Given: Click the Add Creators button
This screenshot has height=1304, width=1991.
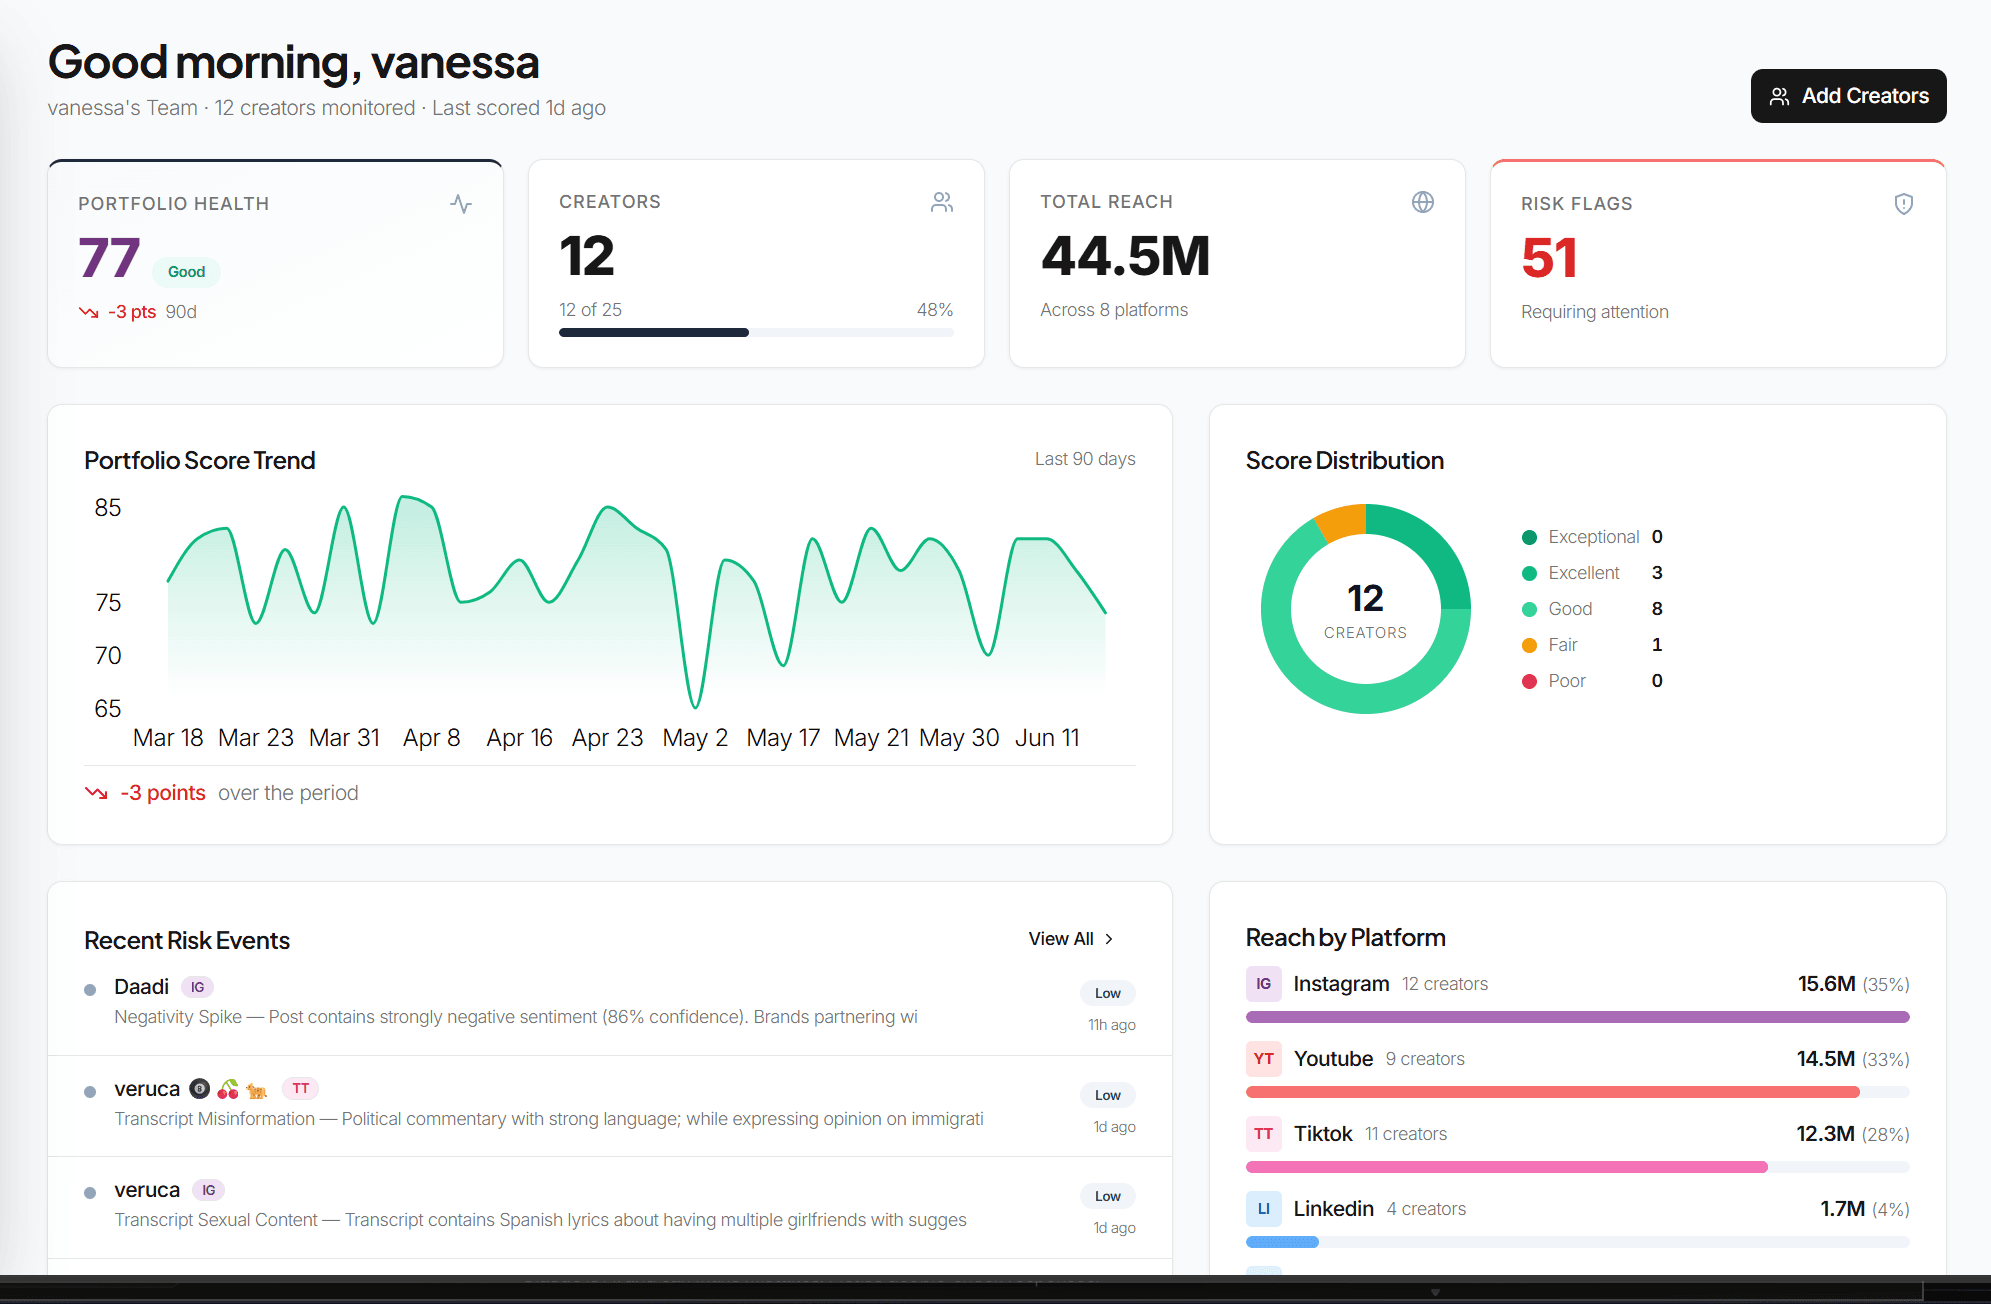Looking at the screenshot, I should pyautogui.click(x=1848, y=96).
